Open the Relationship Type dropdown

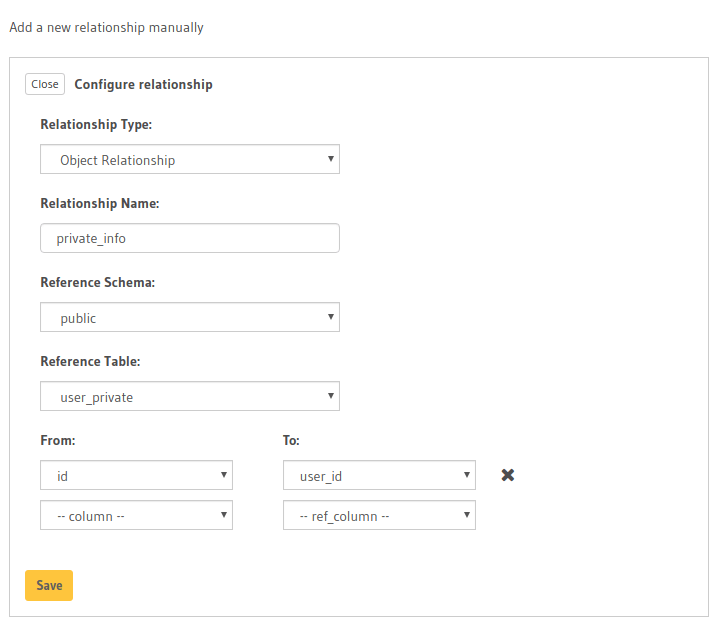[x=189, y=160]
